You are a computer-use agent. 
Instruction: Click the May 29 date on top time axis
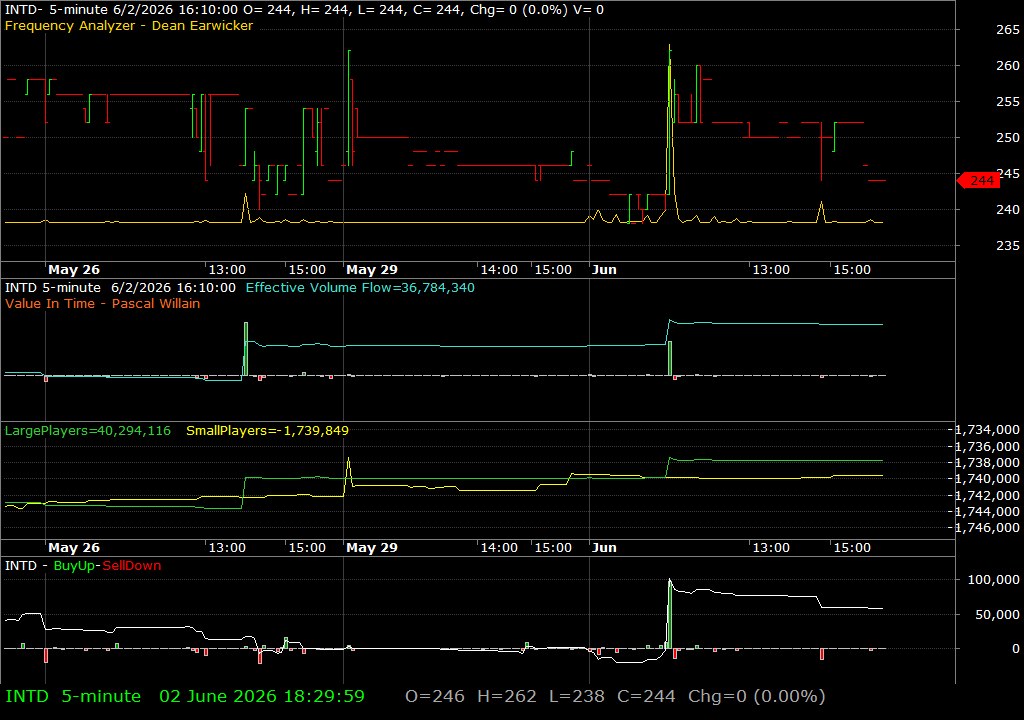(x=372, y=270)
